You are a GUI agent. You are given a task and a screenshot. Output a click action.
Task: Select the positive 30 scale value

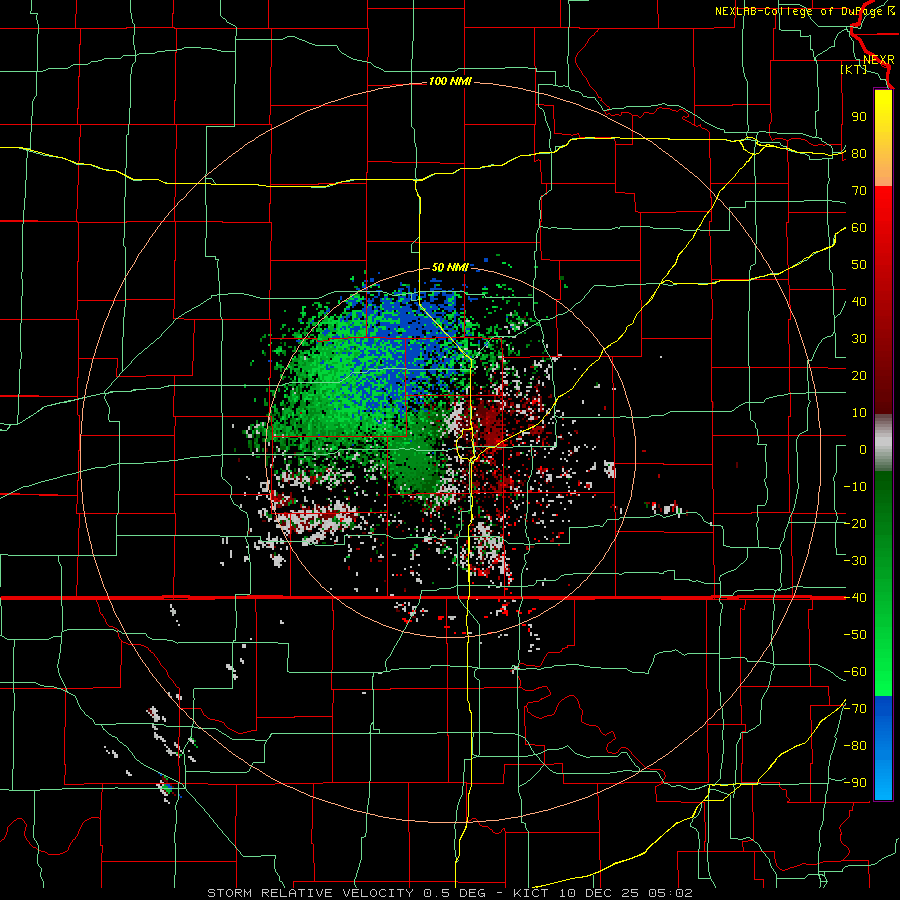pos(859,339)
